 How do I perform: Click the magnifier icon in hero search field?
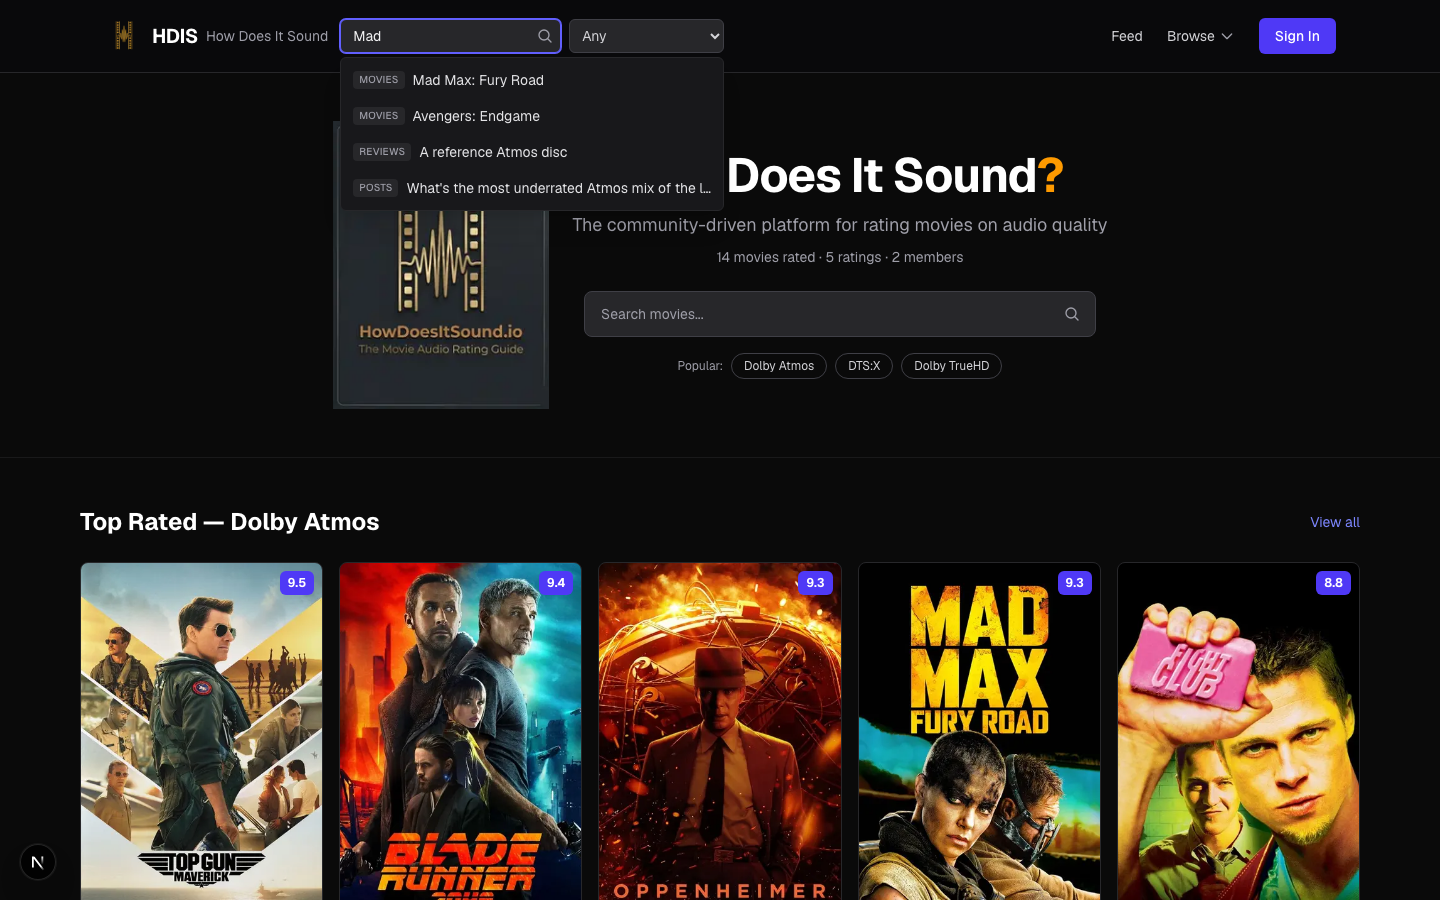[1071, 314]
